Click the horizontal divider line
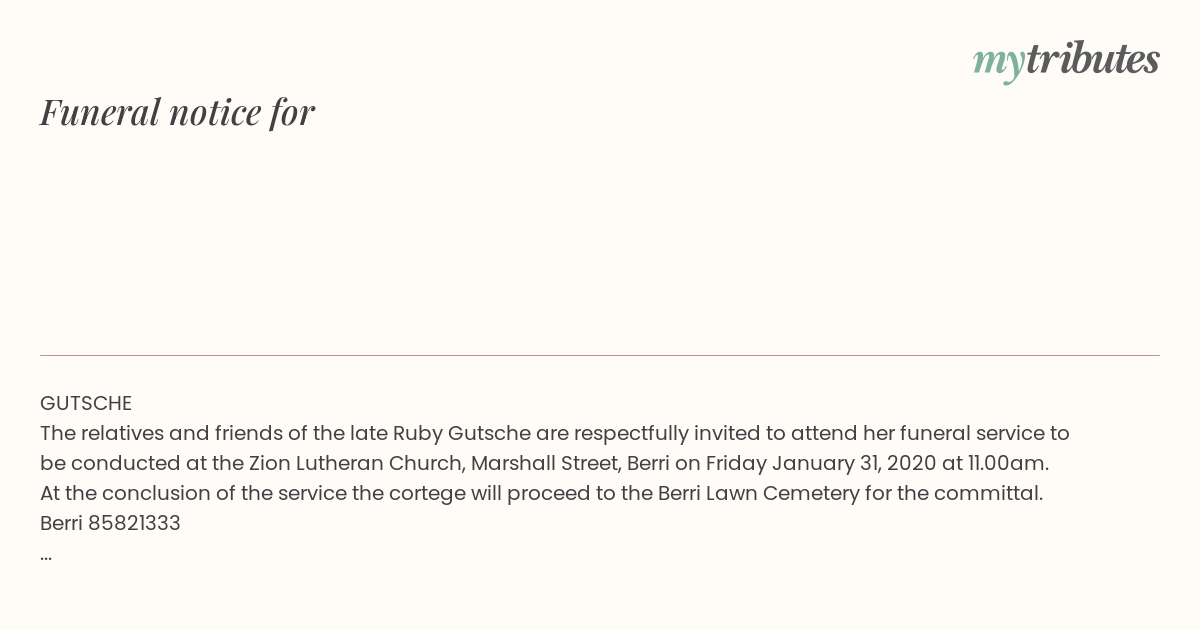 [x=600, y=355]
